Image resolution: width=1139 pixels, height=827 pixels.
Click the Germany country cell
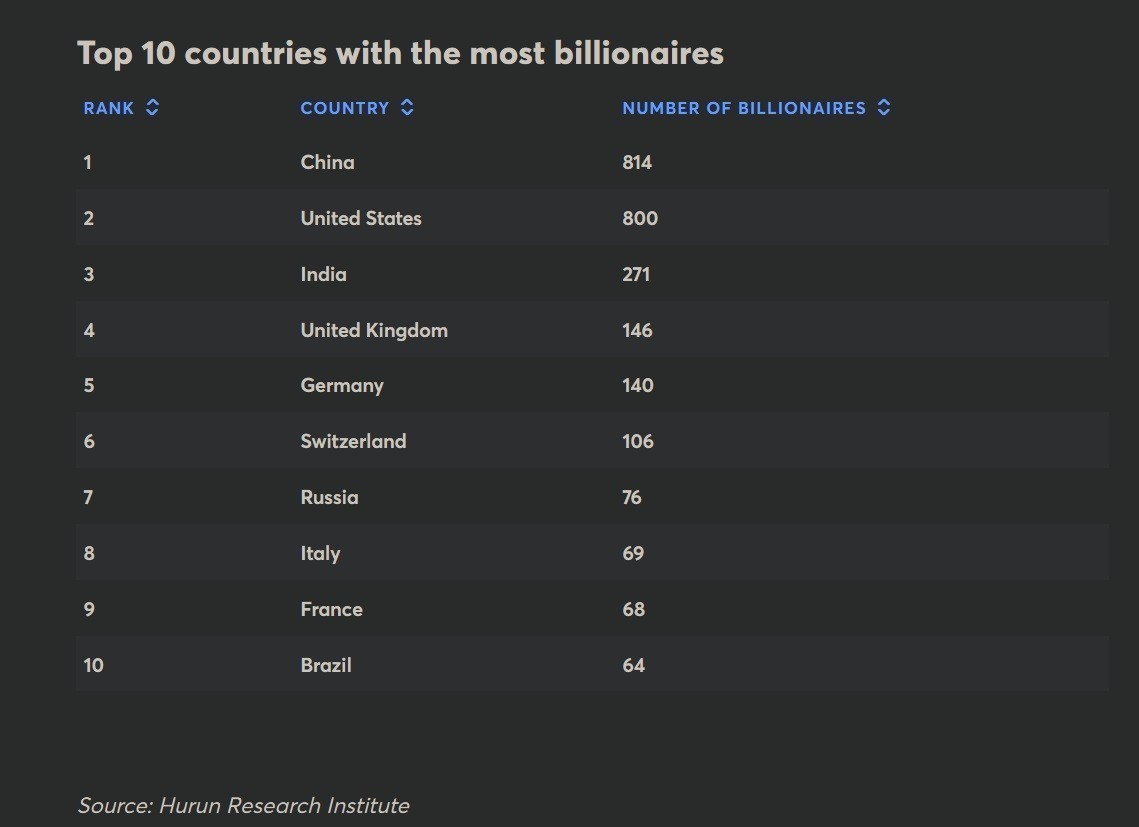[342, 386]
